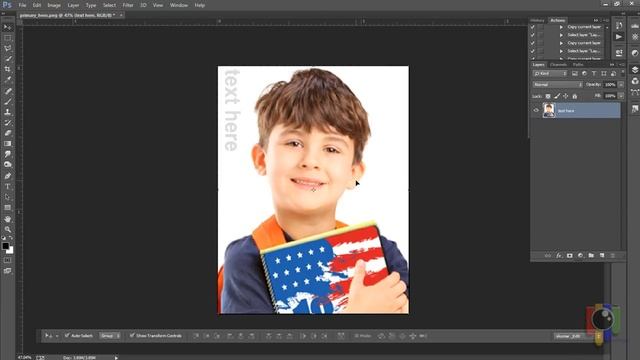The width and height of the screenshot is (640, 360).
Task: Select the Quick Selection tool
Action: 7,59
